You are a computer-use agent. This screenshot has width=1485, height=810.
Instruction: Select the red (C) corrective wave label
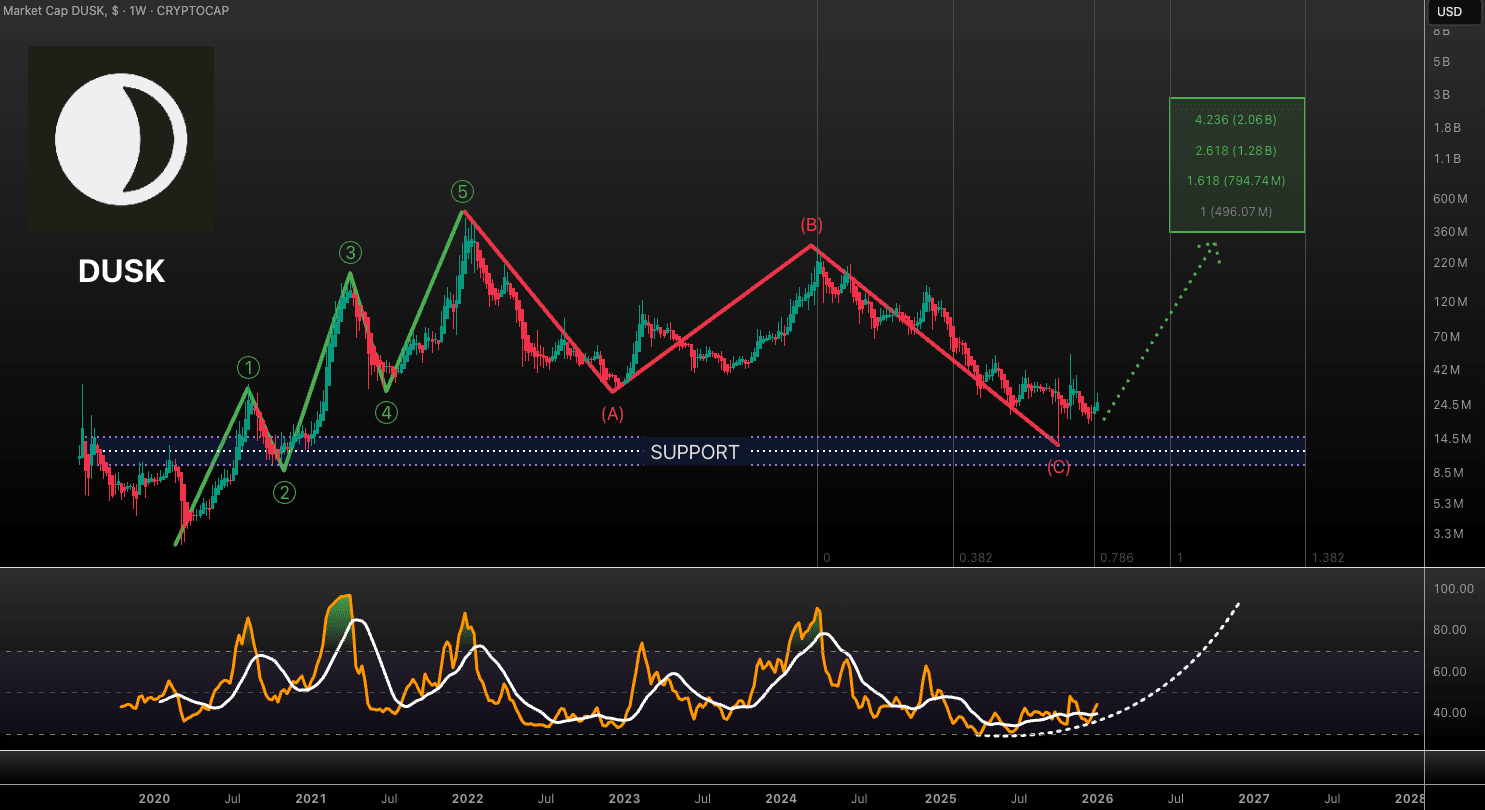[x=1058, y=467]
